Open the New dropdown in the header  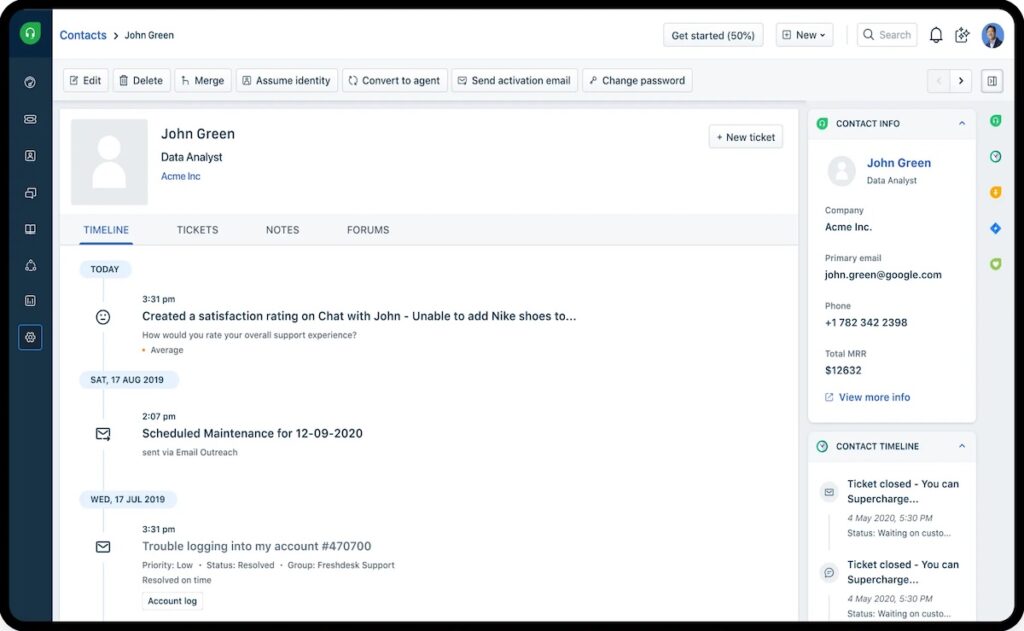coord(804,34)
